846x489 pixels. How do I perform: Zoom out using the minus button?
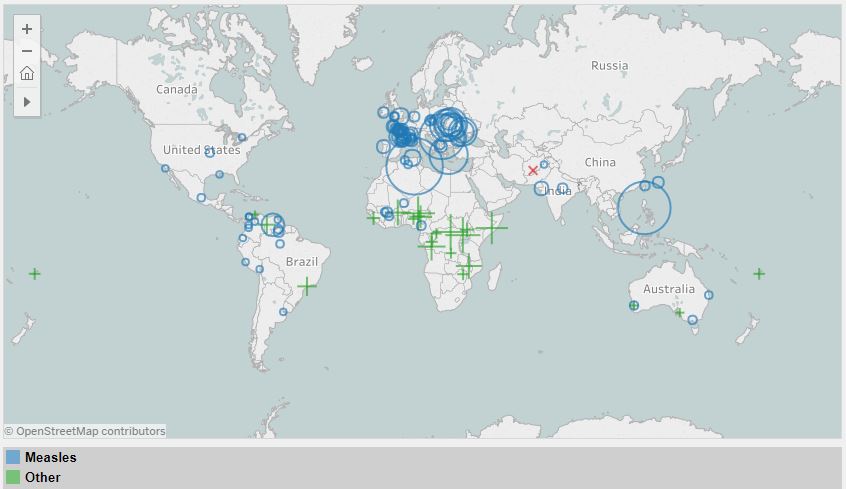(x=27, y=51)
